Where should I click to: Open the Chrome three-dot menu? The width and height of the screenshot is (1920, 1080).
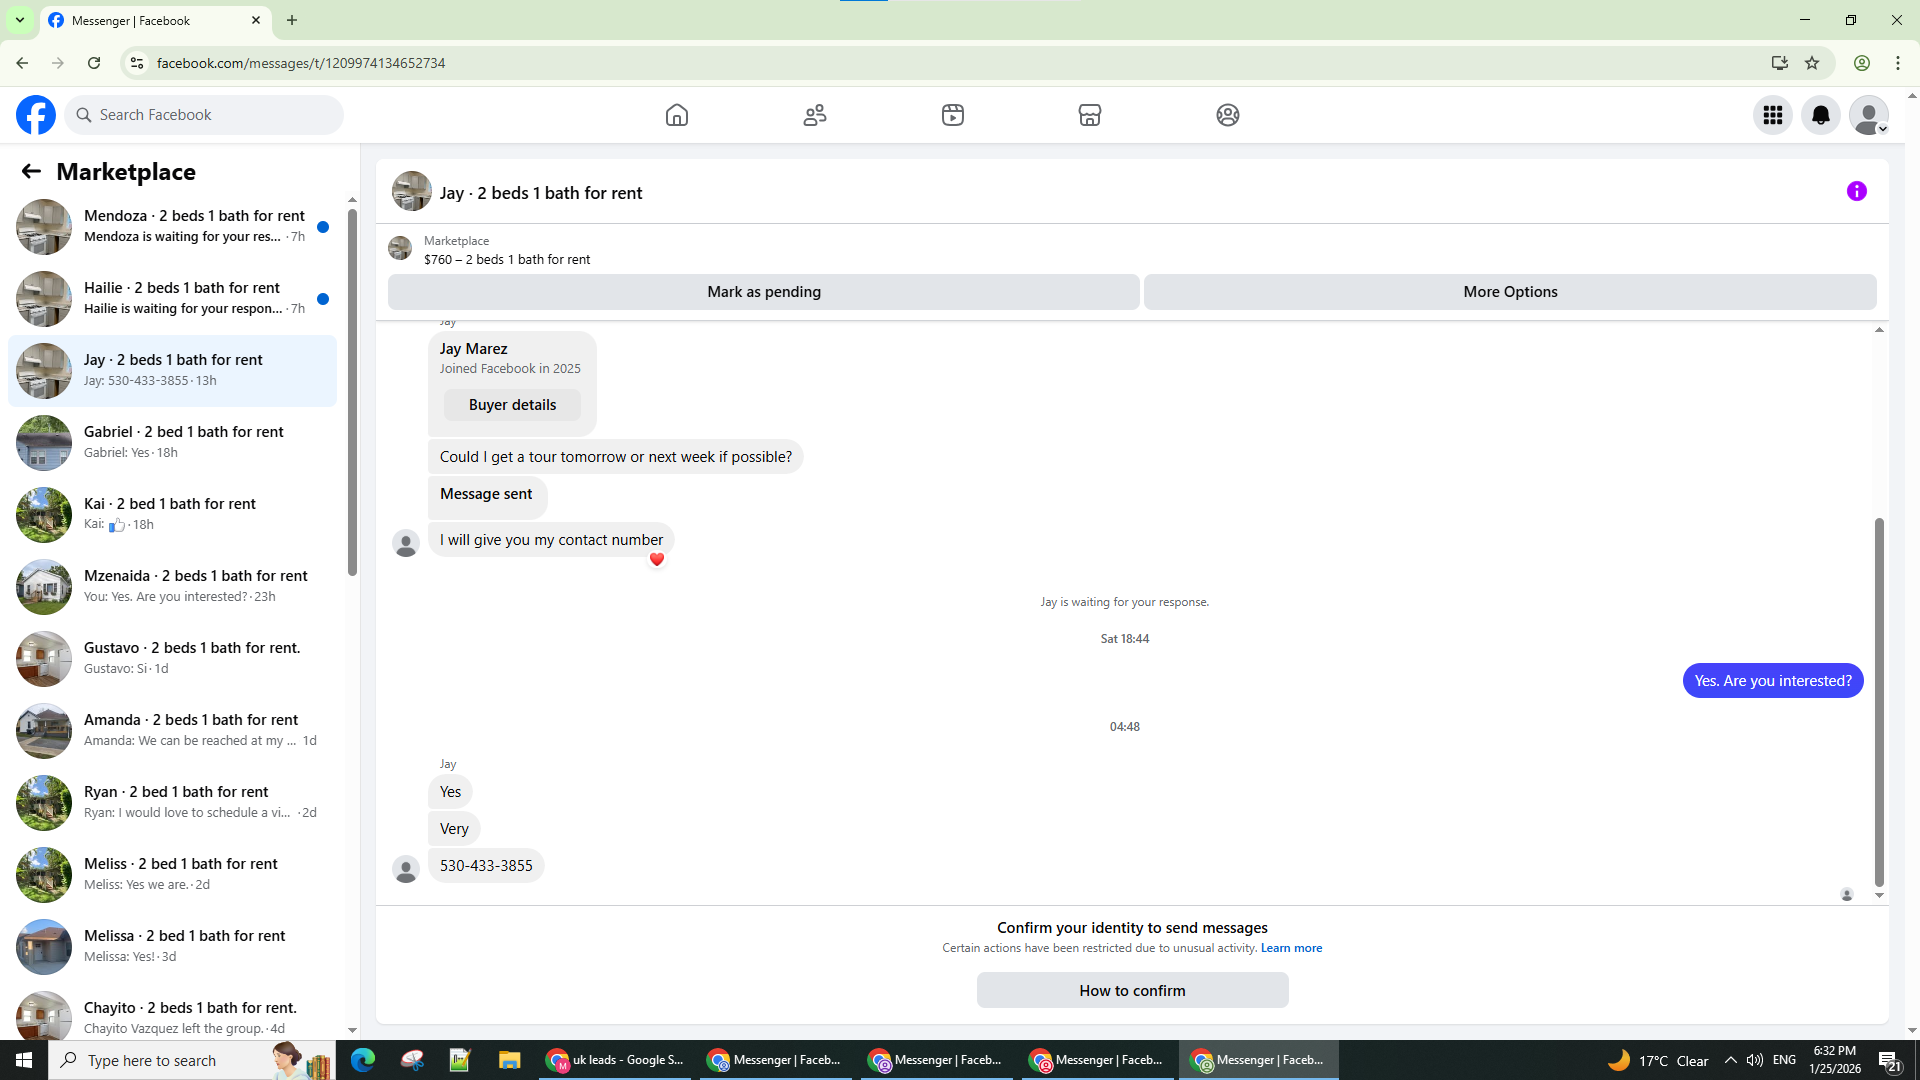coord(1898,63)
